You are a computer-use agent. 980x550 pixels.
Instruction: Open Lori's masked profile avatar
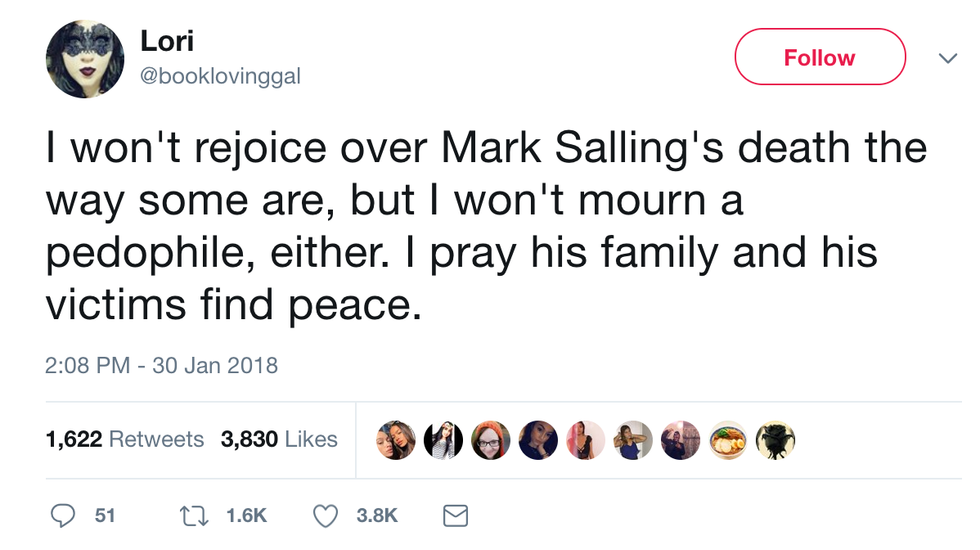point(84,60)
